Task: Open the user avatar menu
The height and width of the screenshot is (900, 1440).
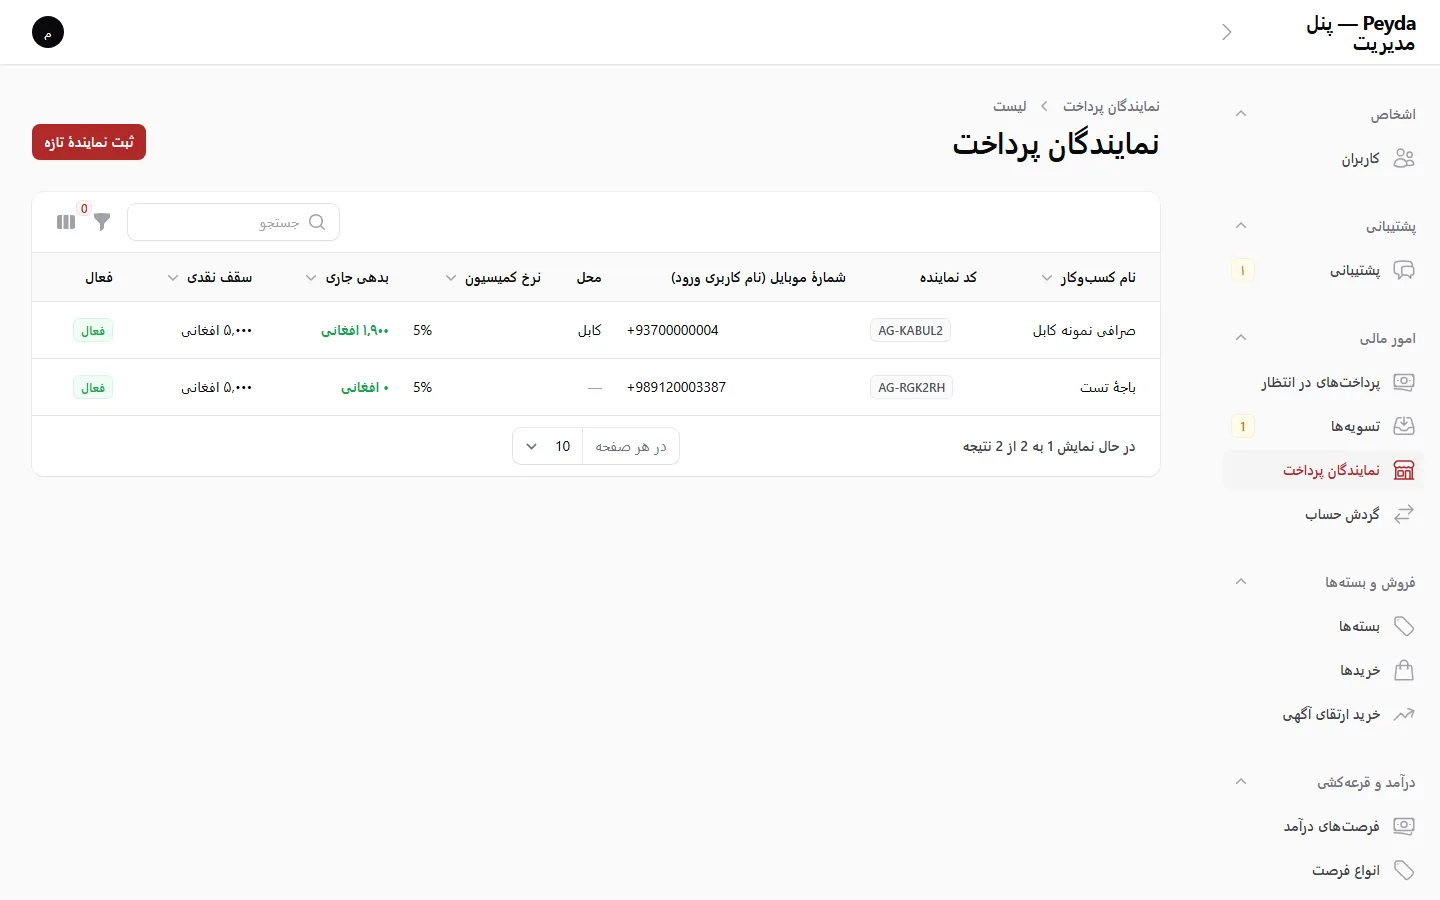Action: (x=48, y=32)
